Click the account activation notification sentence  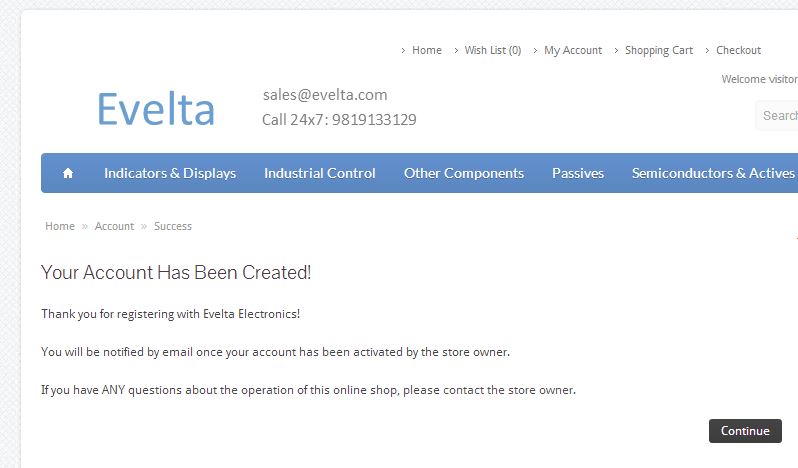click(x=275, y=352)
